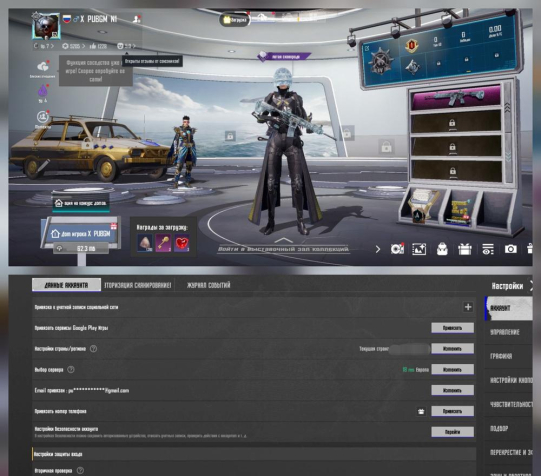The height and width of the screenshot is (476, 541).
Task: Click the player skull avatar
Action: point(46,26)
